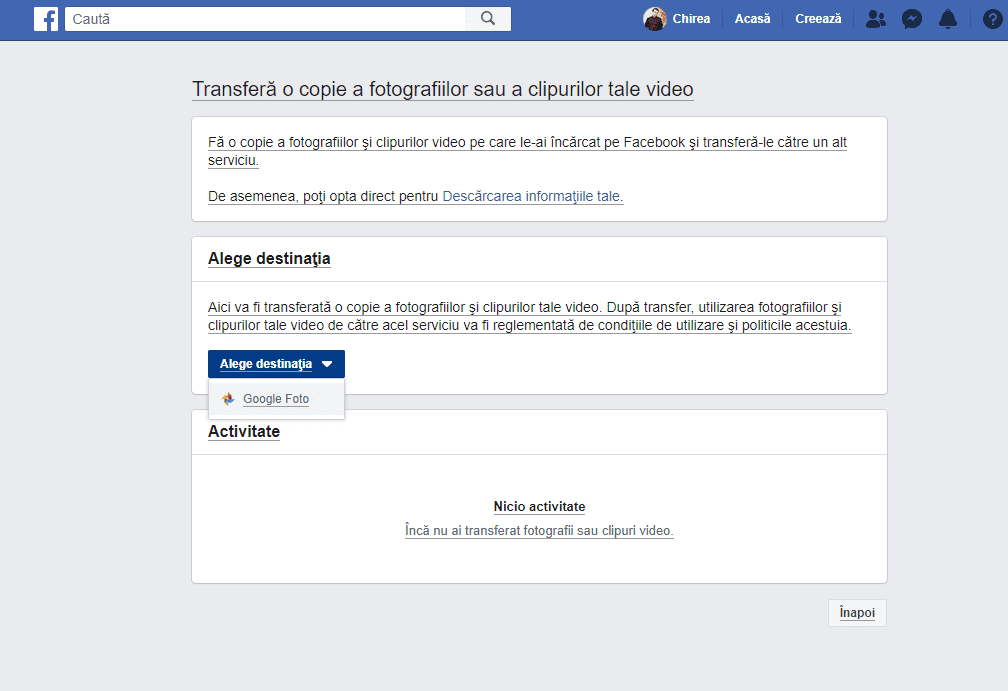This screenshot has height=691, width=1008.
Task: Click the Google Foto service icon
Action: click(228, 398)
